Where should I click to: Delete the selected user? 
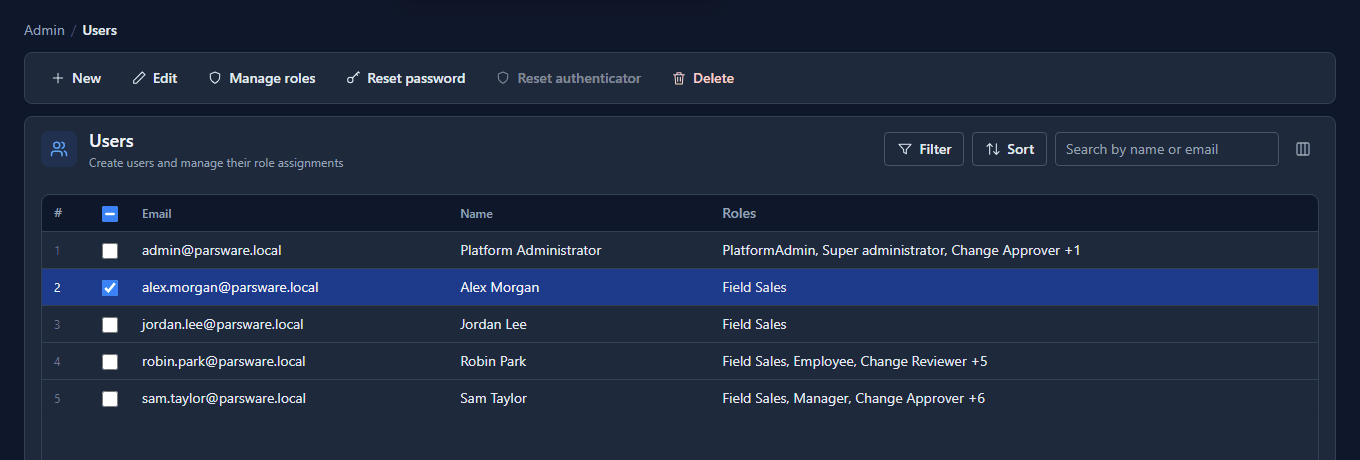[x=703, y=78]
